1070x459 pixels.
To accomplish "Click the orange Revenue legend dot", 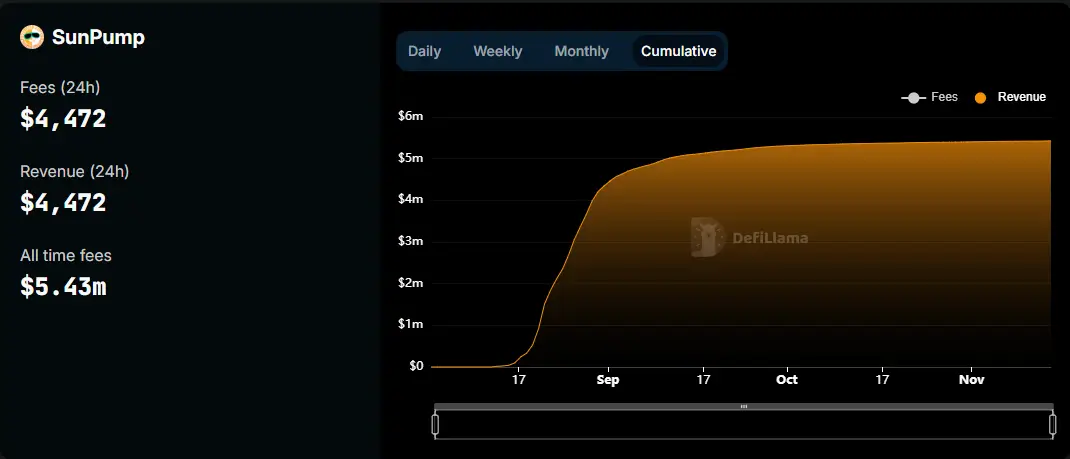I will point(981,98).
